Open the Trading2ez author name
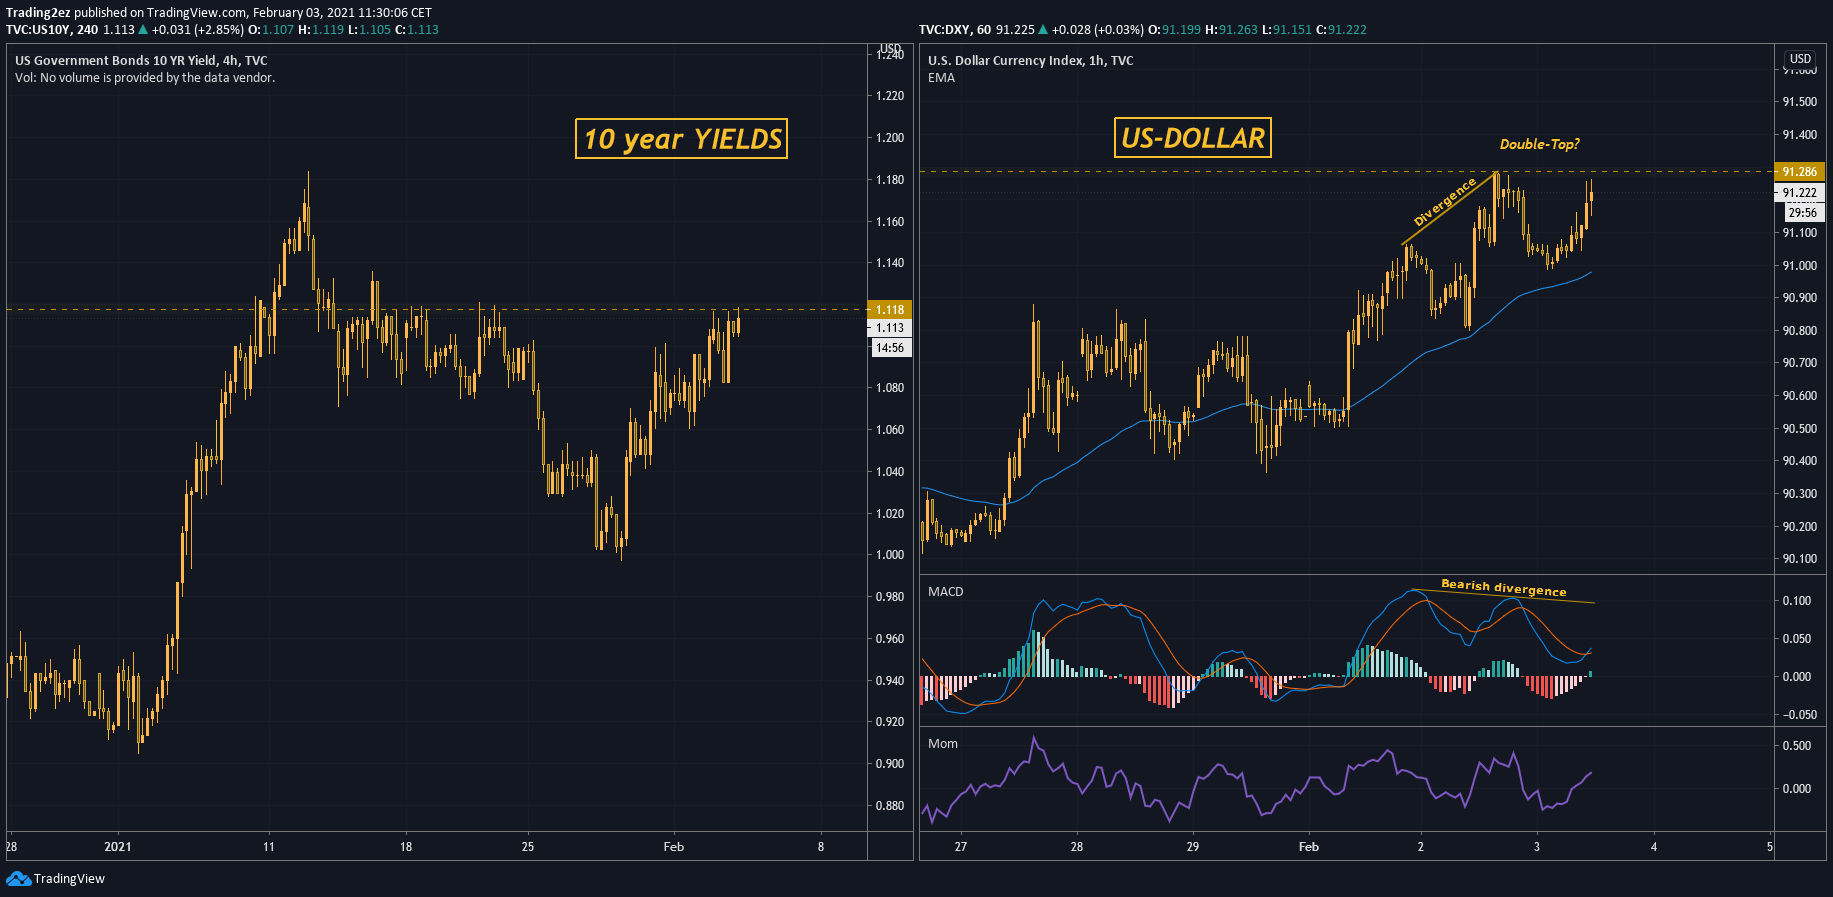 click(38, 13)
